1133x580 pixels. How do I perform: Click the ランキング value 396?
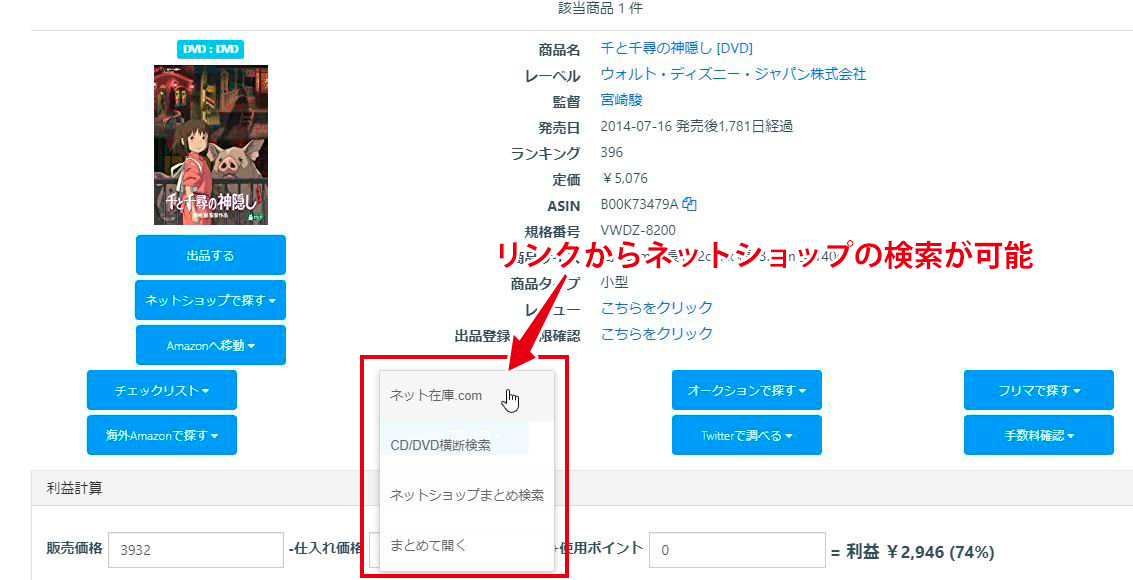612,152
